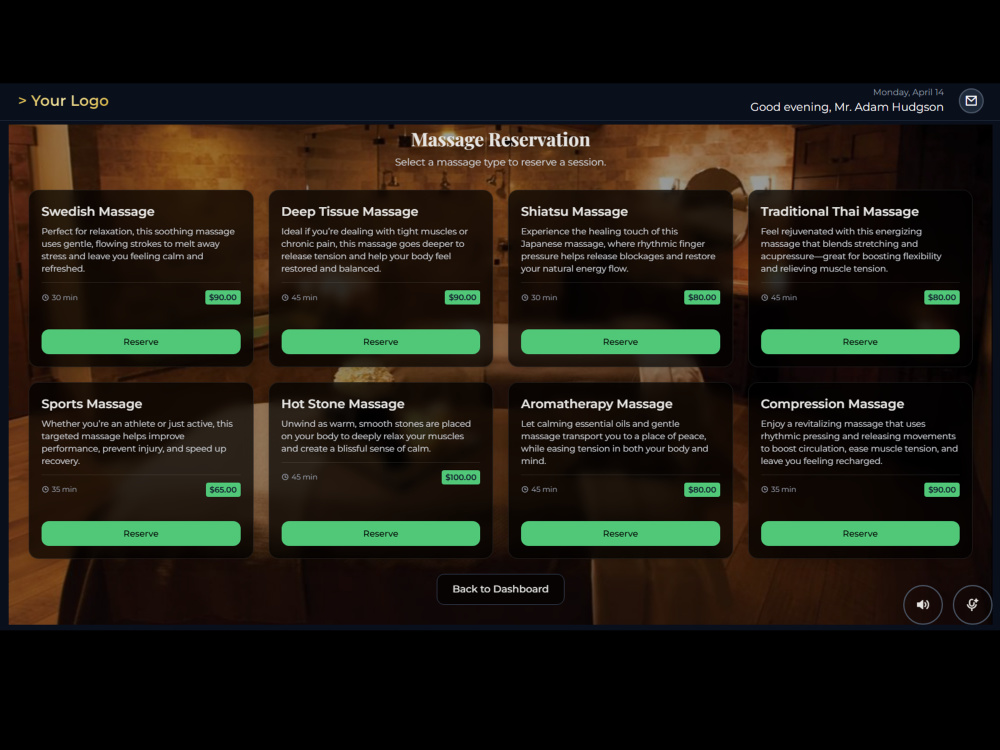Click the 'Massage Reservation' page heading

[x=501, y=140]
